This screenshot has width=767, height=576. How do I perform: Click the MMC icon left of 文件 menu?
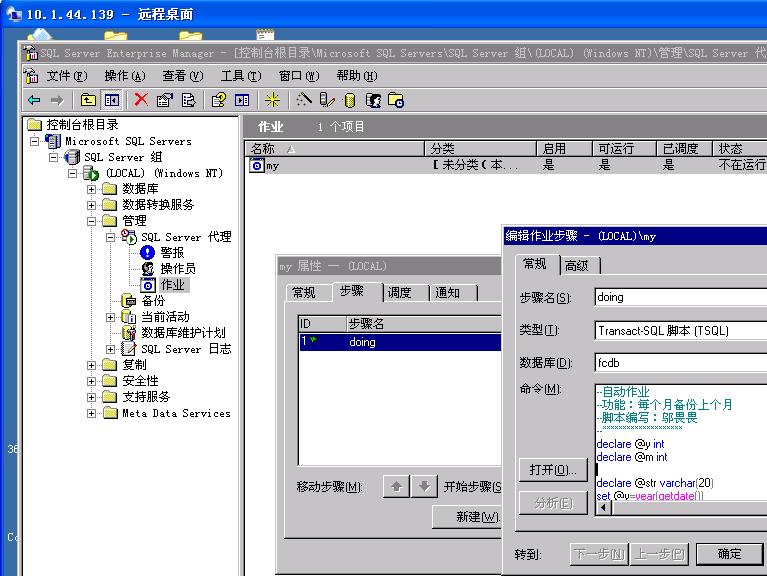[31, 76]
